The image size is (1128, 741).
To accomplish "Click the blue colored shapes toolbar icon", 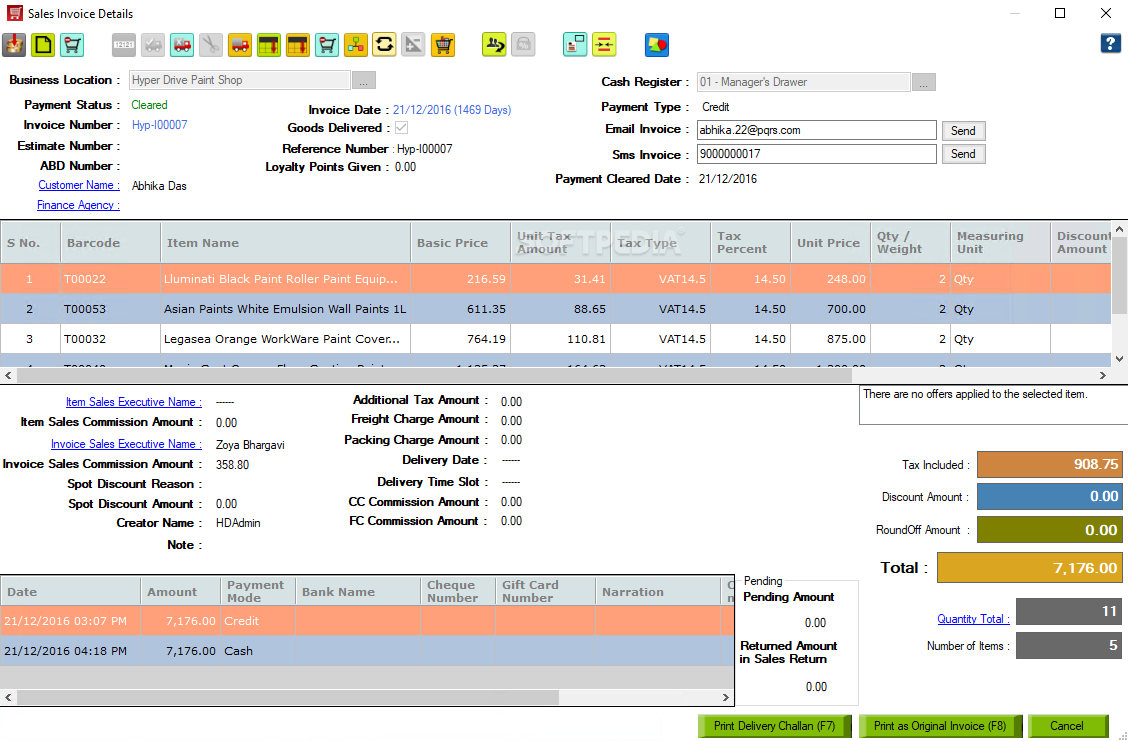I will 657,45.
